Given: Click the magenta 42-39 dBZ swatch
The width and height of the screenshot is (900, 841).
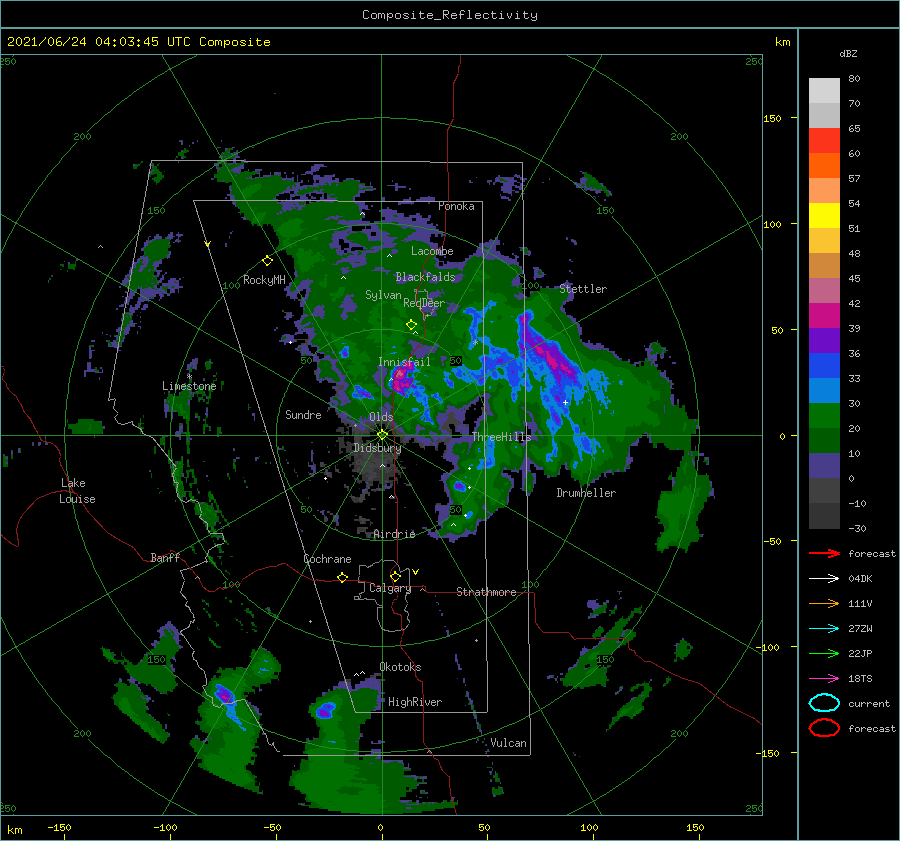Looking at the screenshot, I should click(x=824, y=315).
